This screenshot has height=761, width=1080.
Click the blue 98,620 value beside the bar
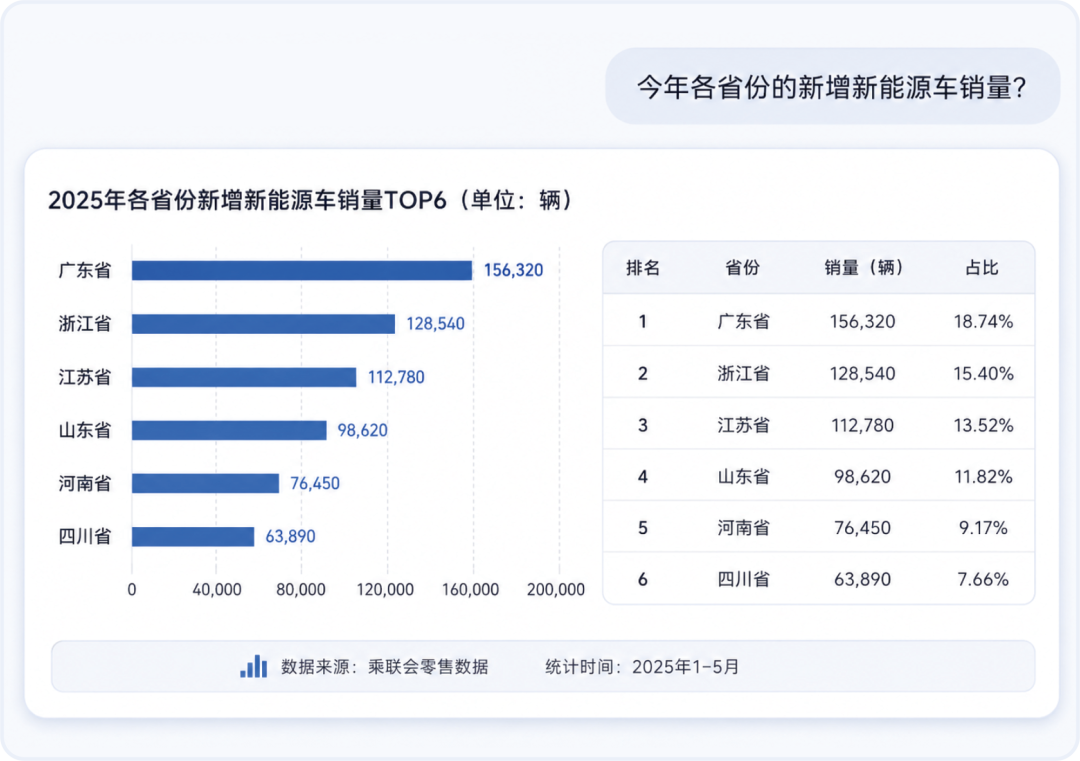click(x=362, y=430)
